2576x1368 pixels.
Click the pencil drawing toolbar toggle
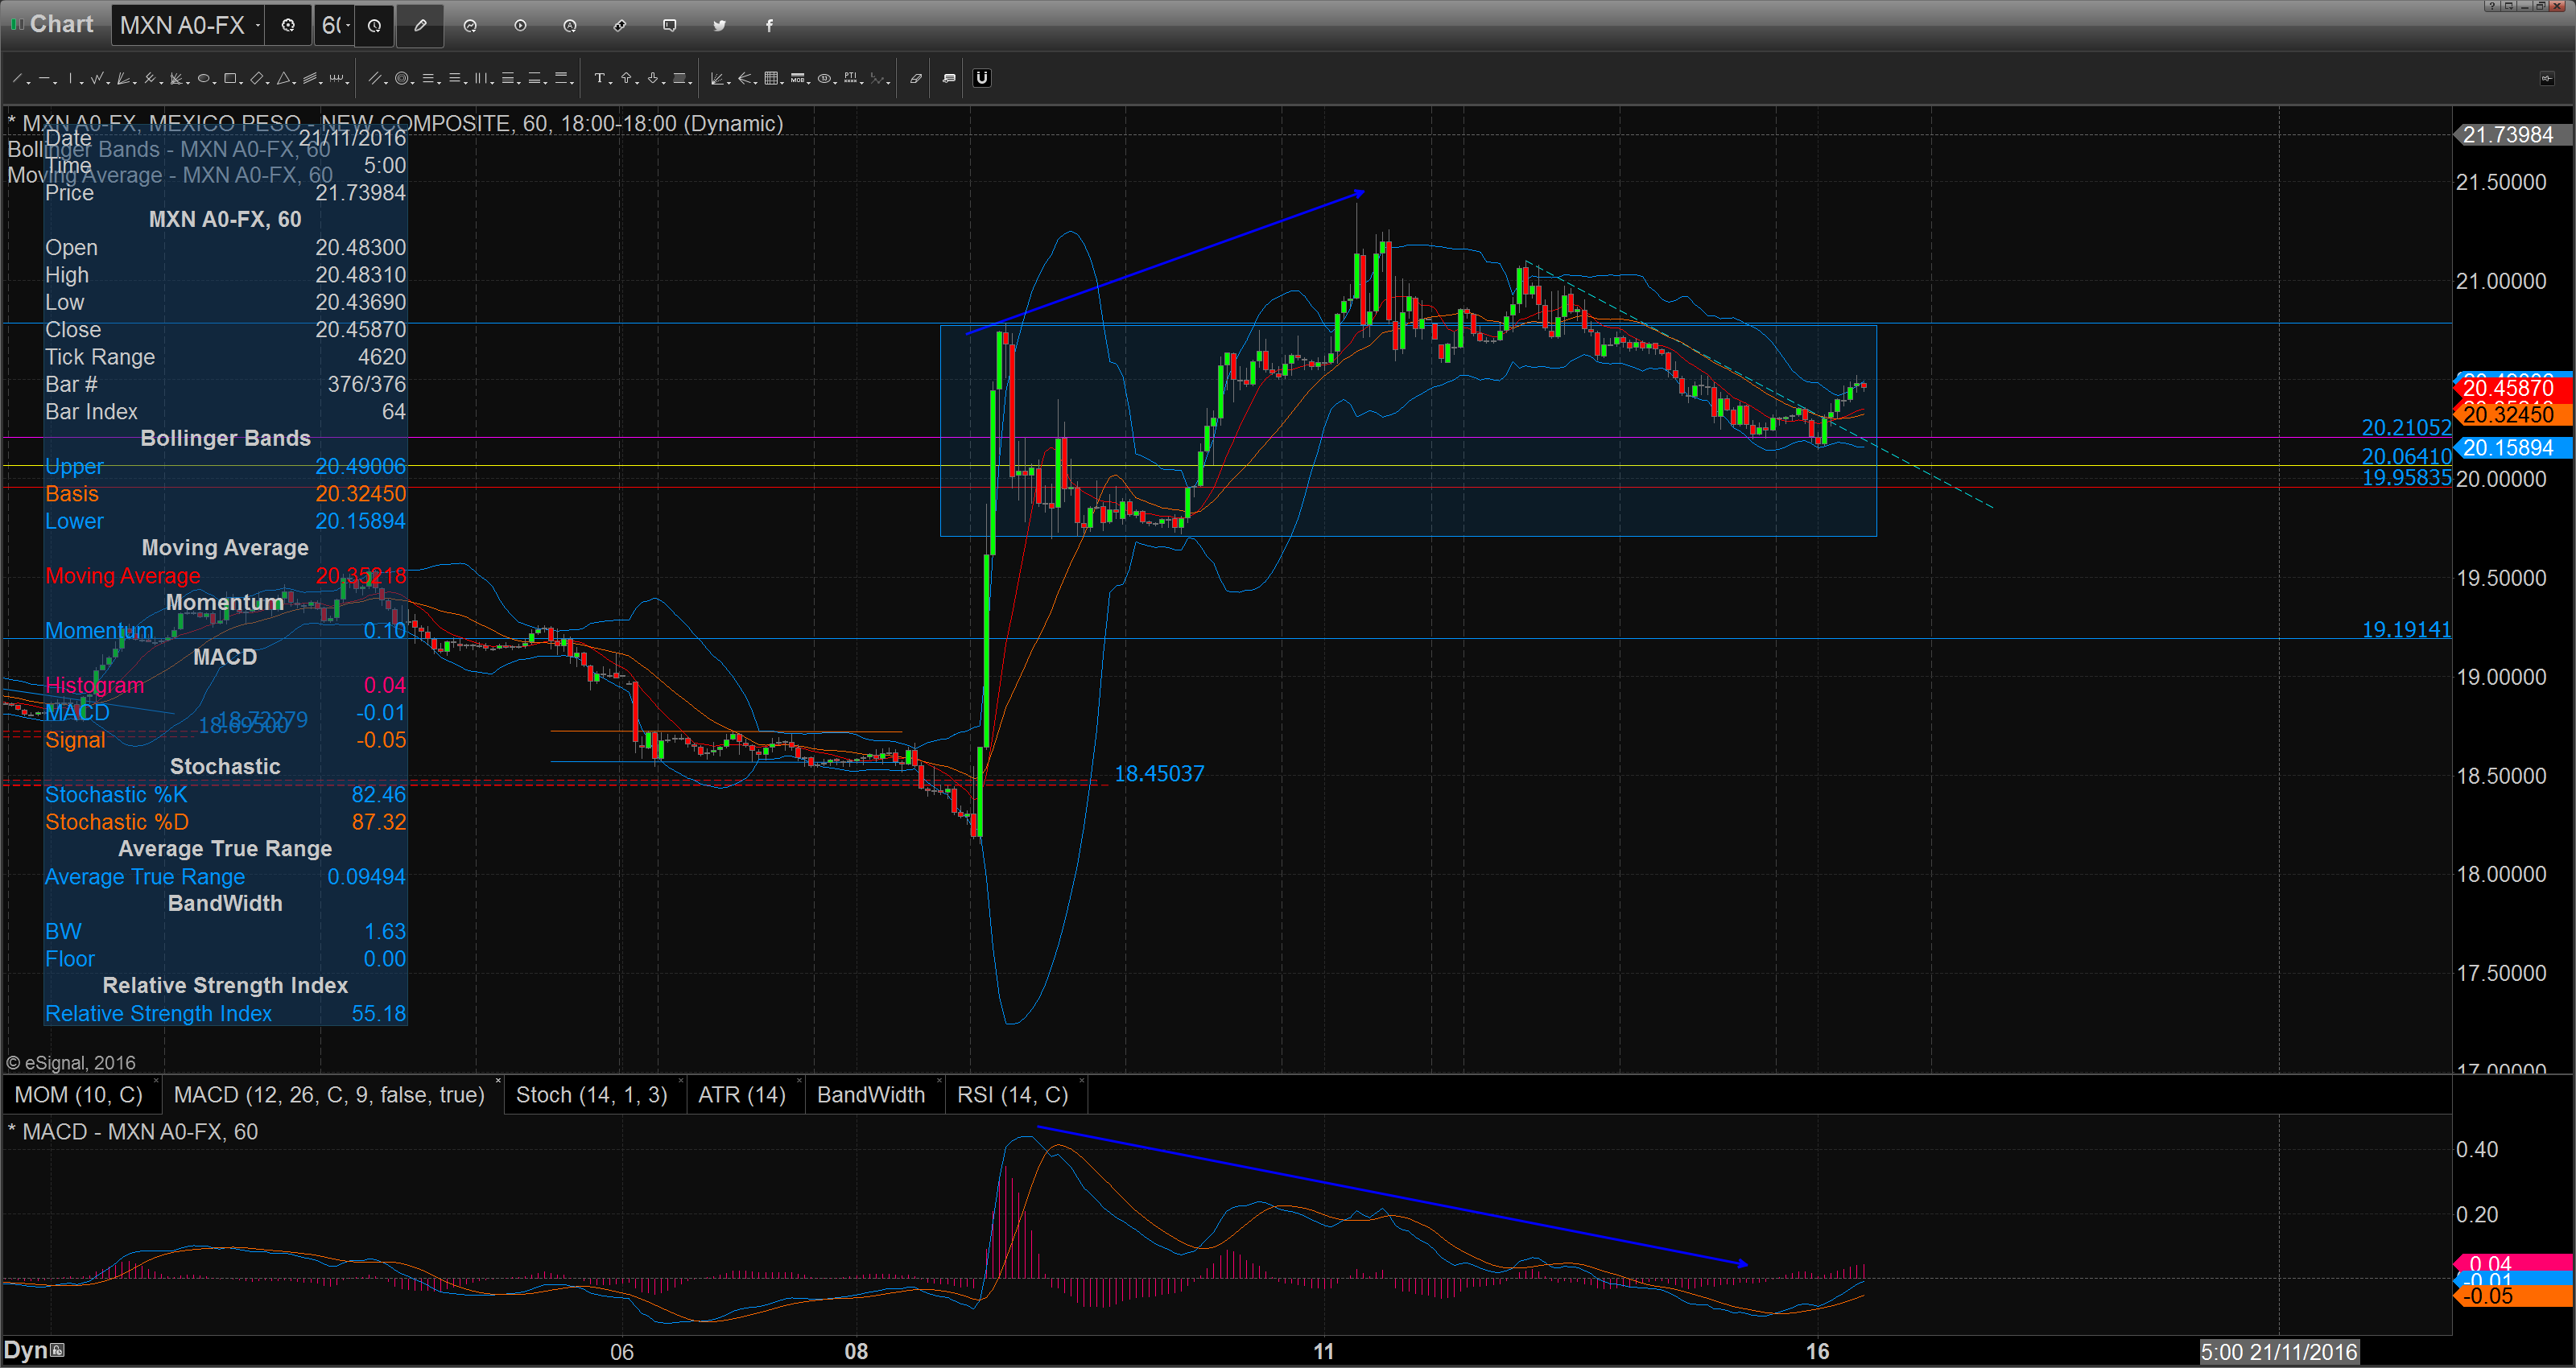[420, 25]
